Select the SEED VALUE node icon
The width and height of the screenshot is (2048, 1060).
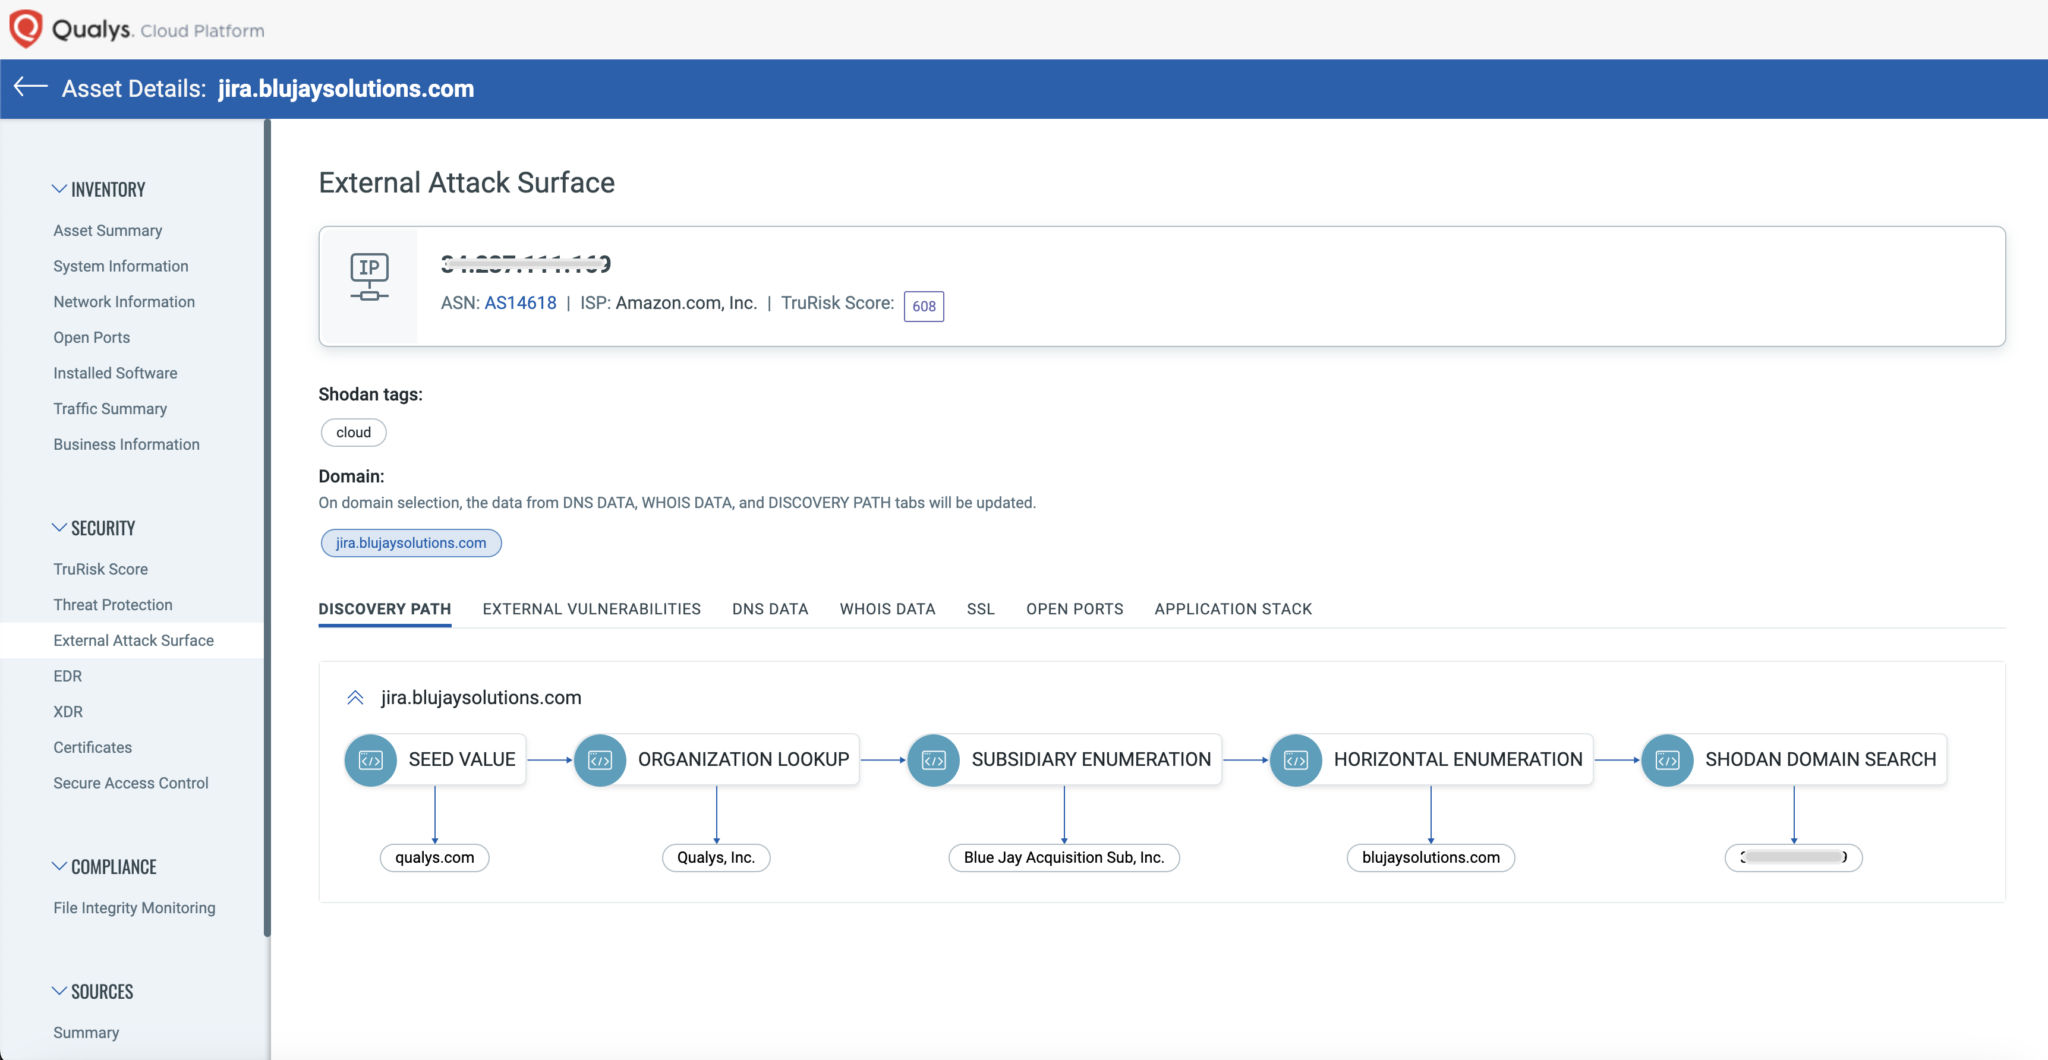click(370, 759)
